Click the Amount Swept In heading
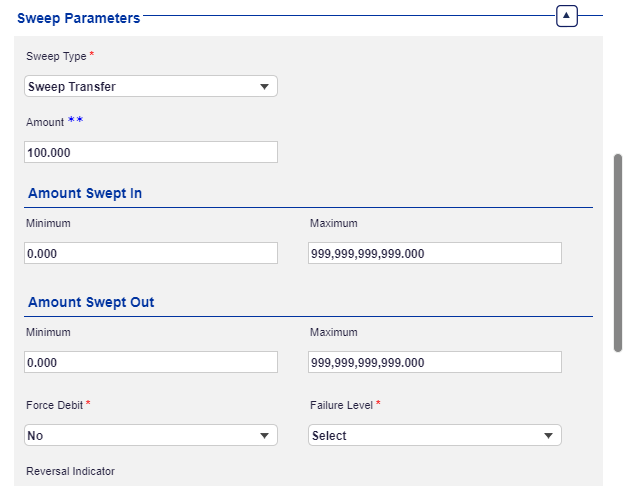The height and width of the screenshot is (495, 628). point(84,193)
